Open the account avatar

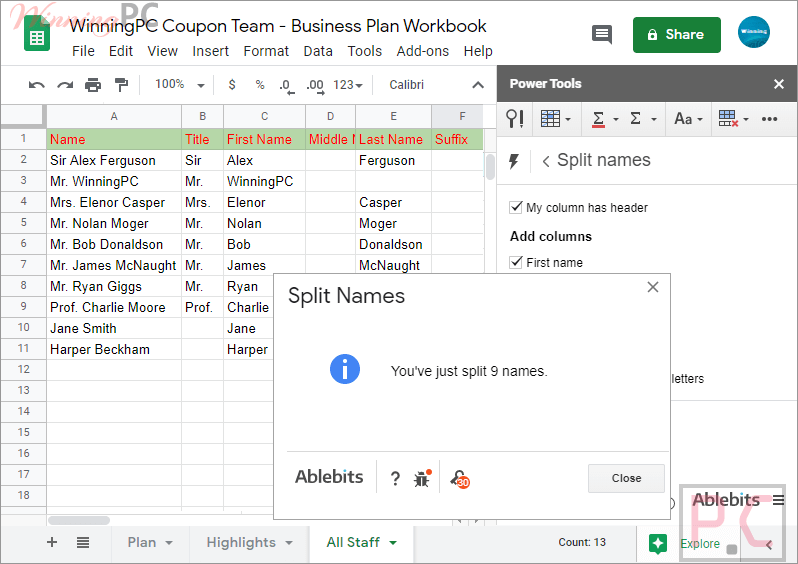coord(754,32)
